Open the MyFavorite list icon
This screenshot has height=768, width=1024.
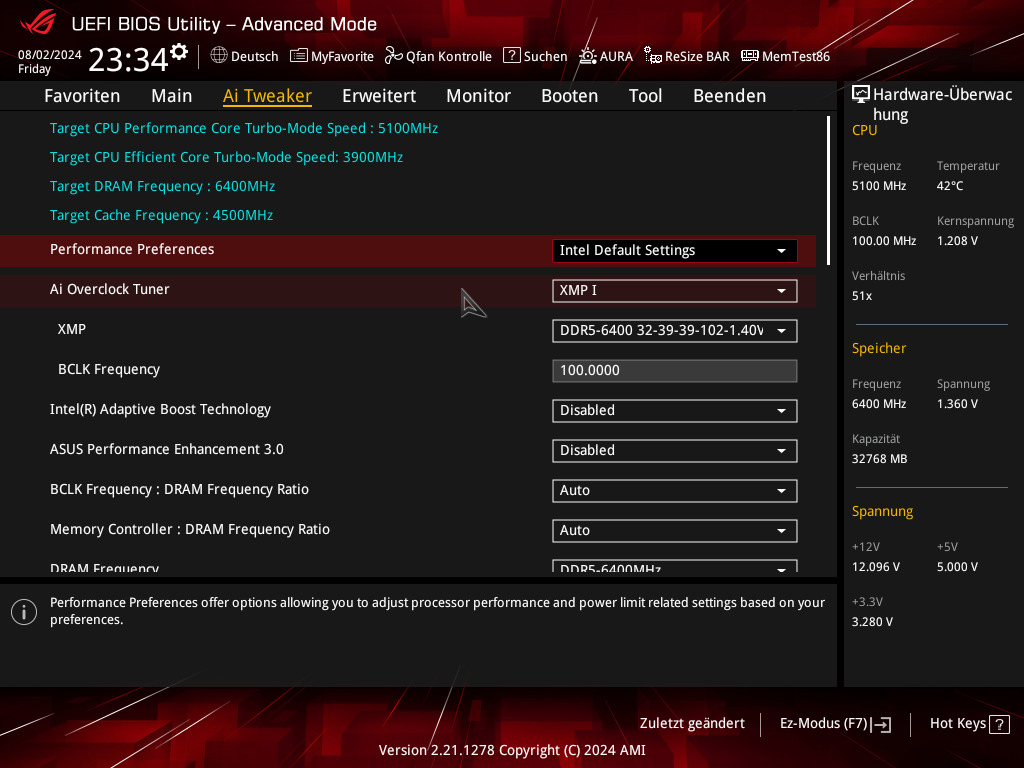[298, 56]
